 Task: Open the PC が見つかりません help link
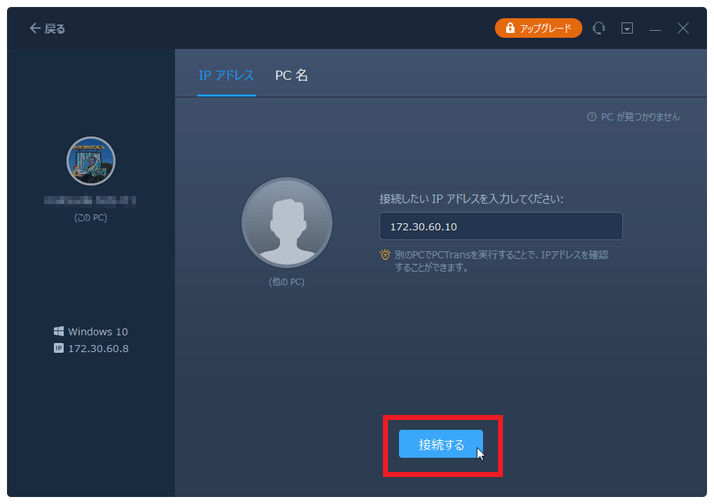coord(633,117)
